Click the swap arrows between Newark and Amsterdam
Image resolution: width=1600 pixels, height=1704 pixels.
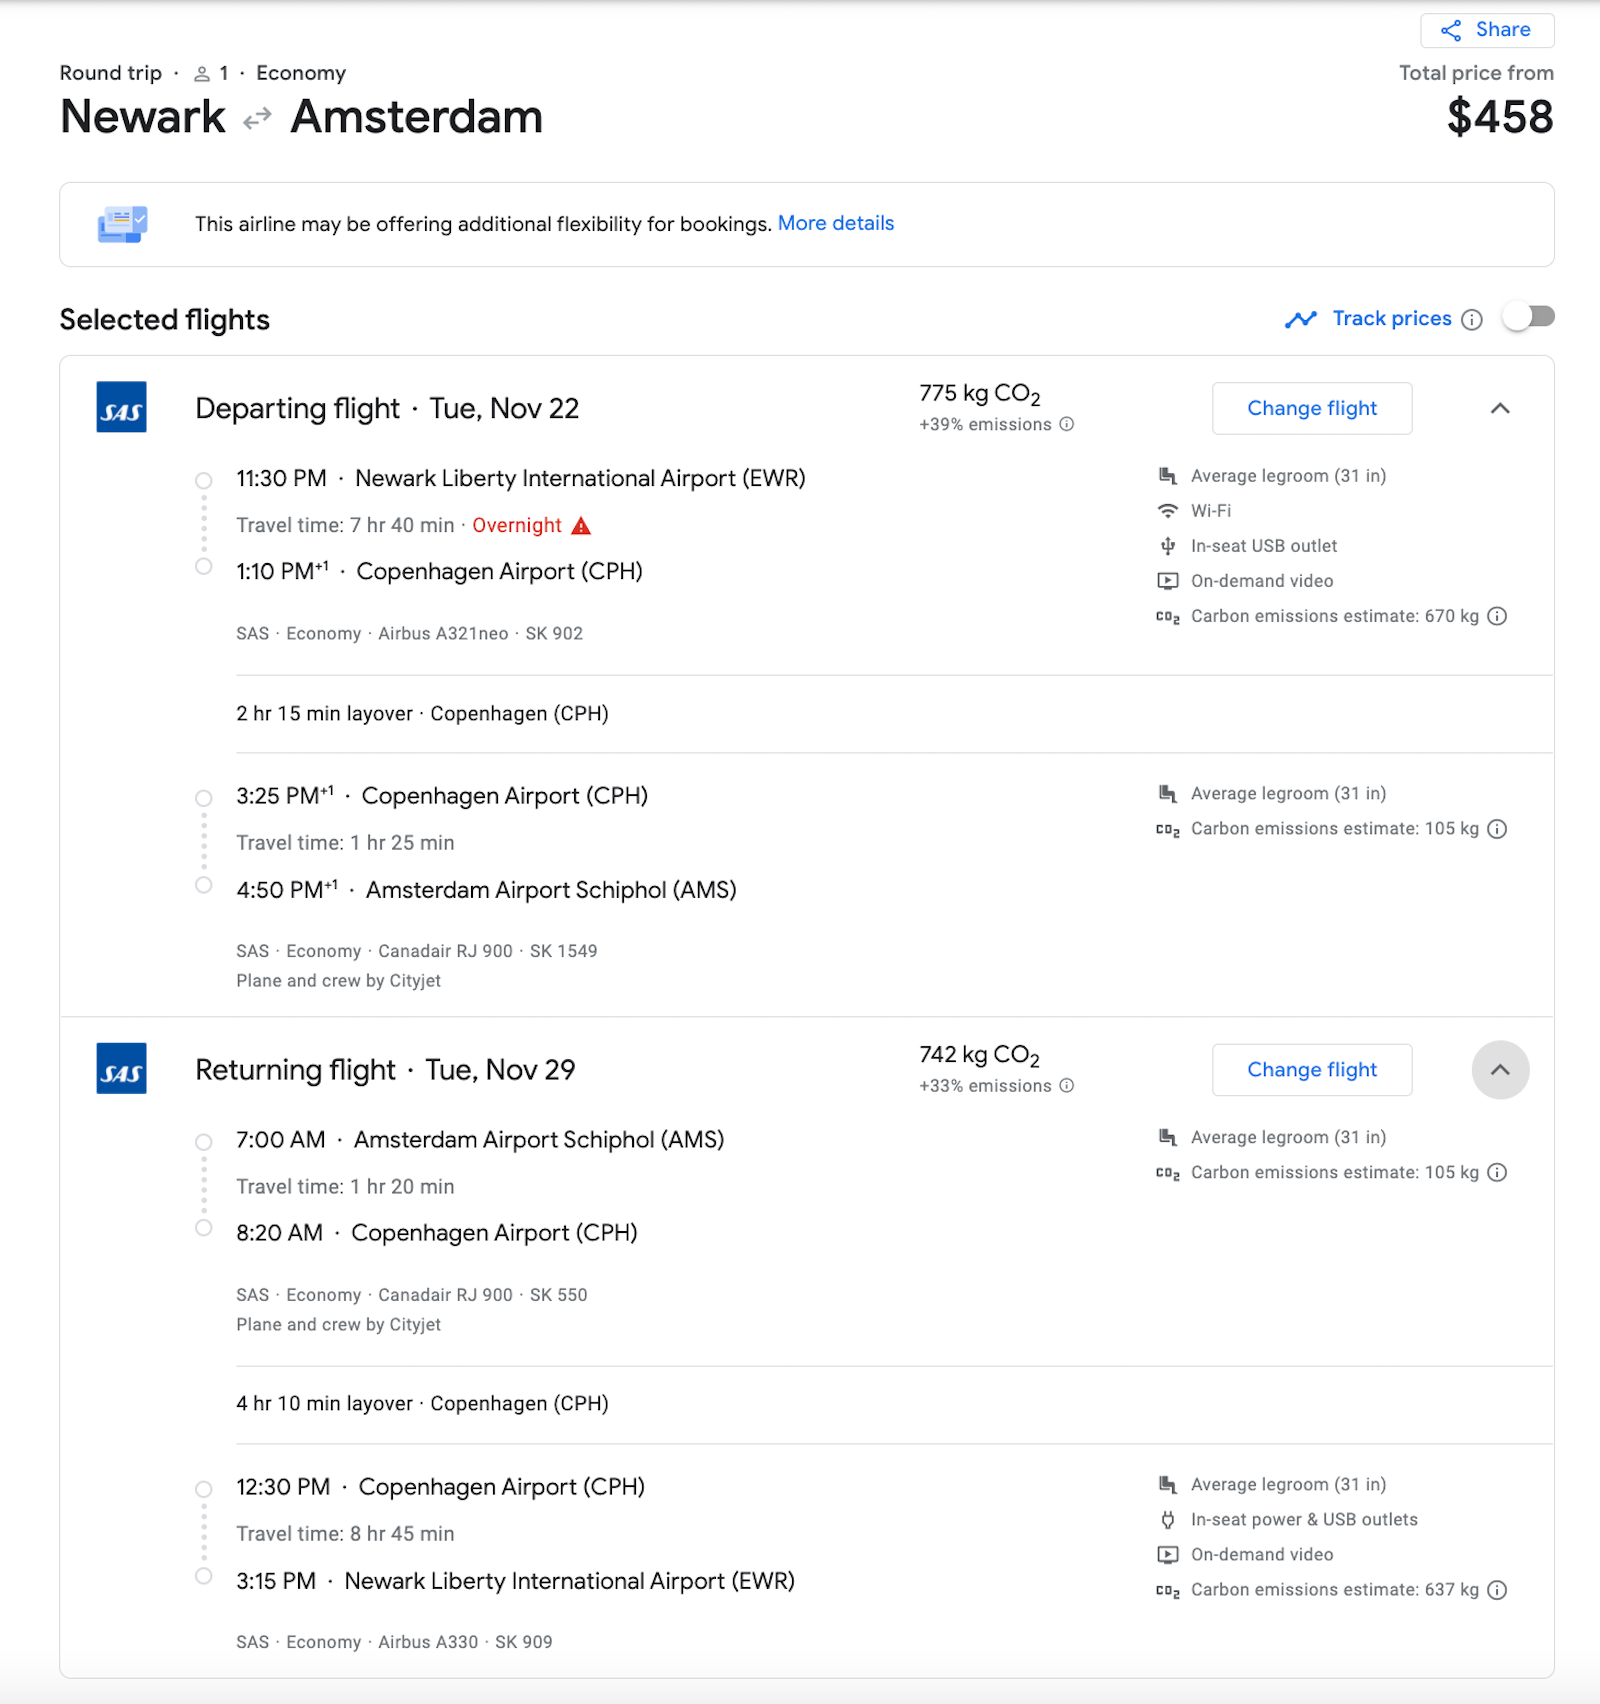pos(256,117)
